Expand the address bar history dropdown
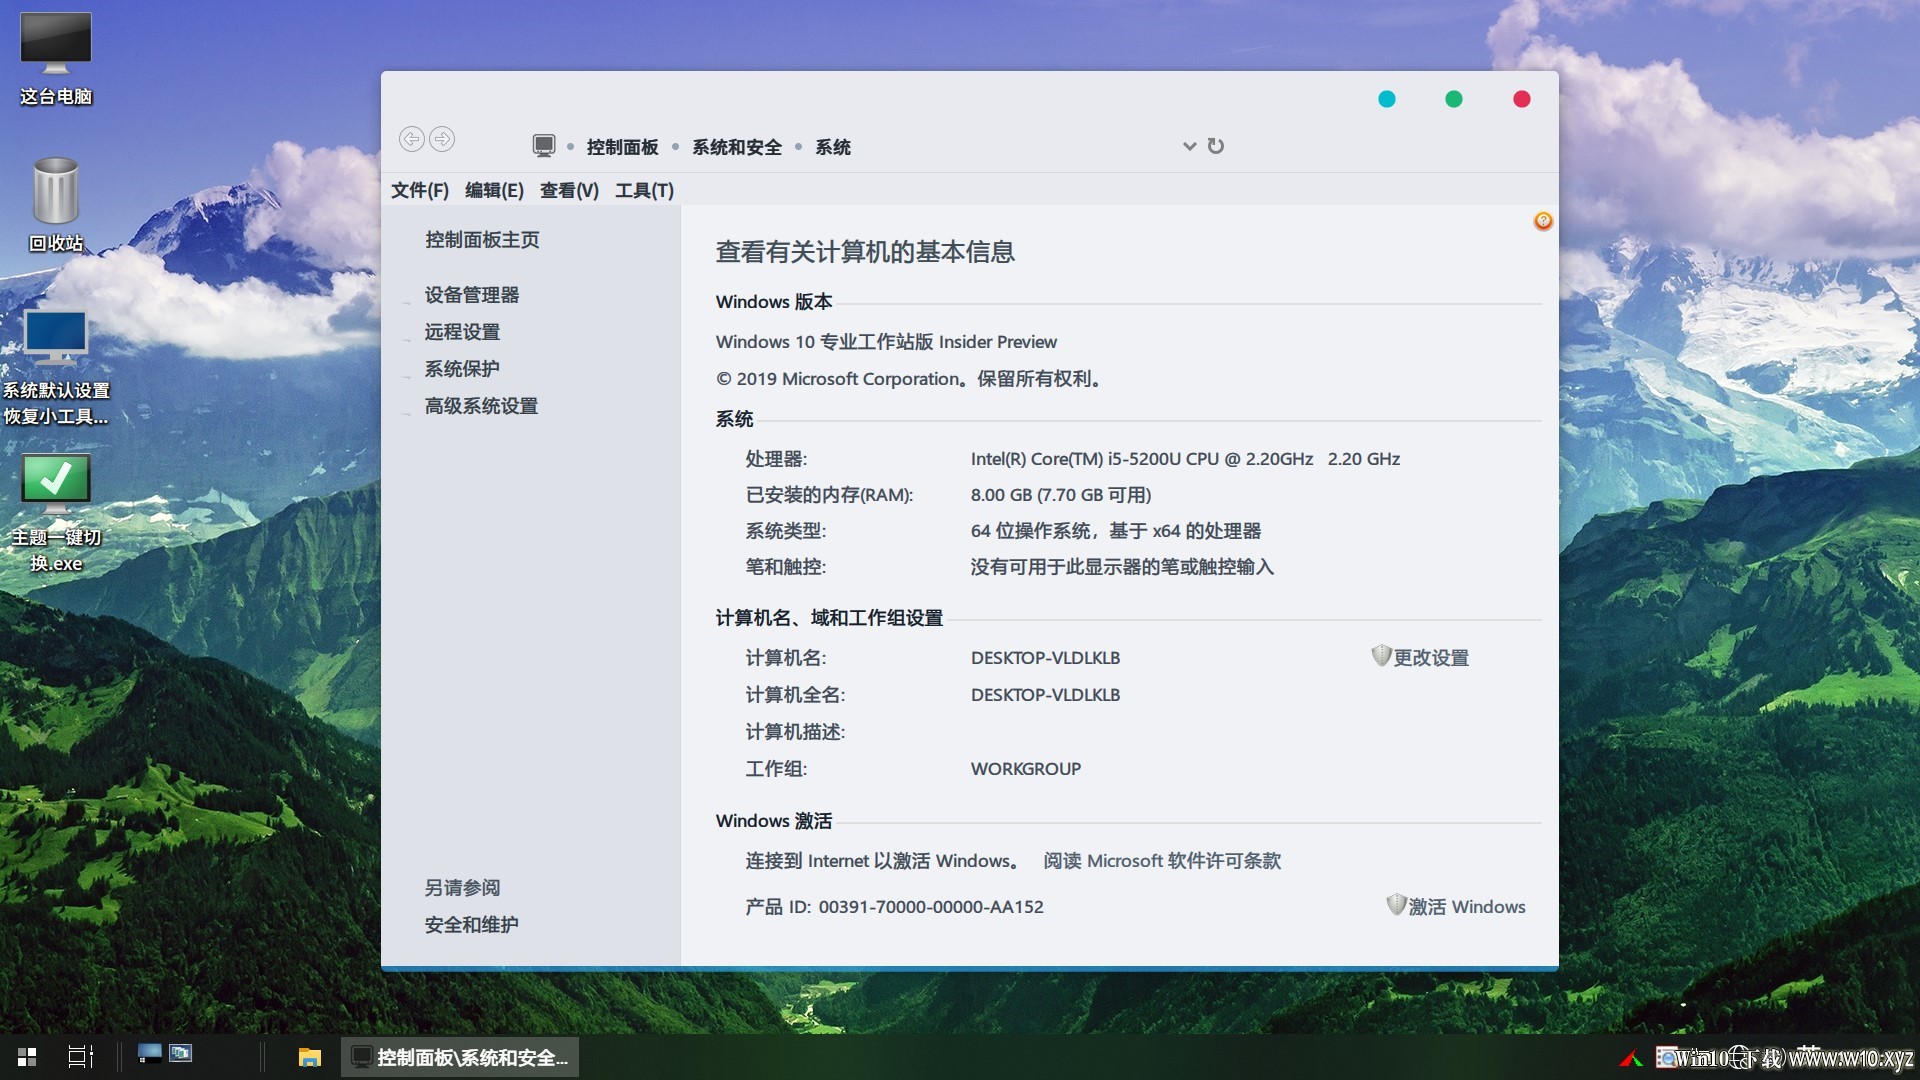Viewport: 1920px width, 1080px height. tap(1189, 146)
